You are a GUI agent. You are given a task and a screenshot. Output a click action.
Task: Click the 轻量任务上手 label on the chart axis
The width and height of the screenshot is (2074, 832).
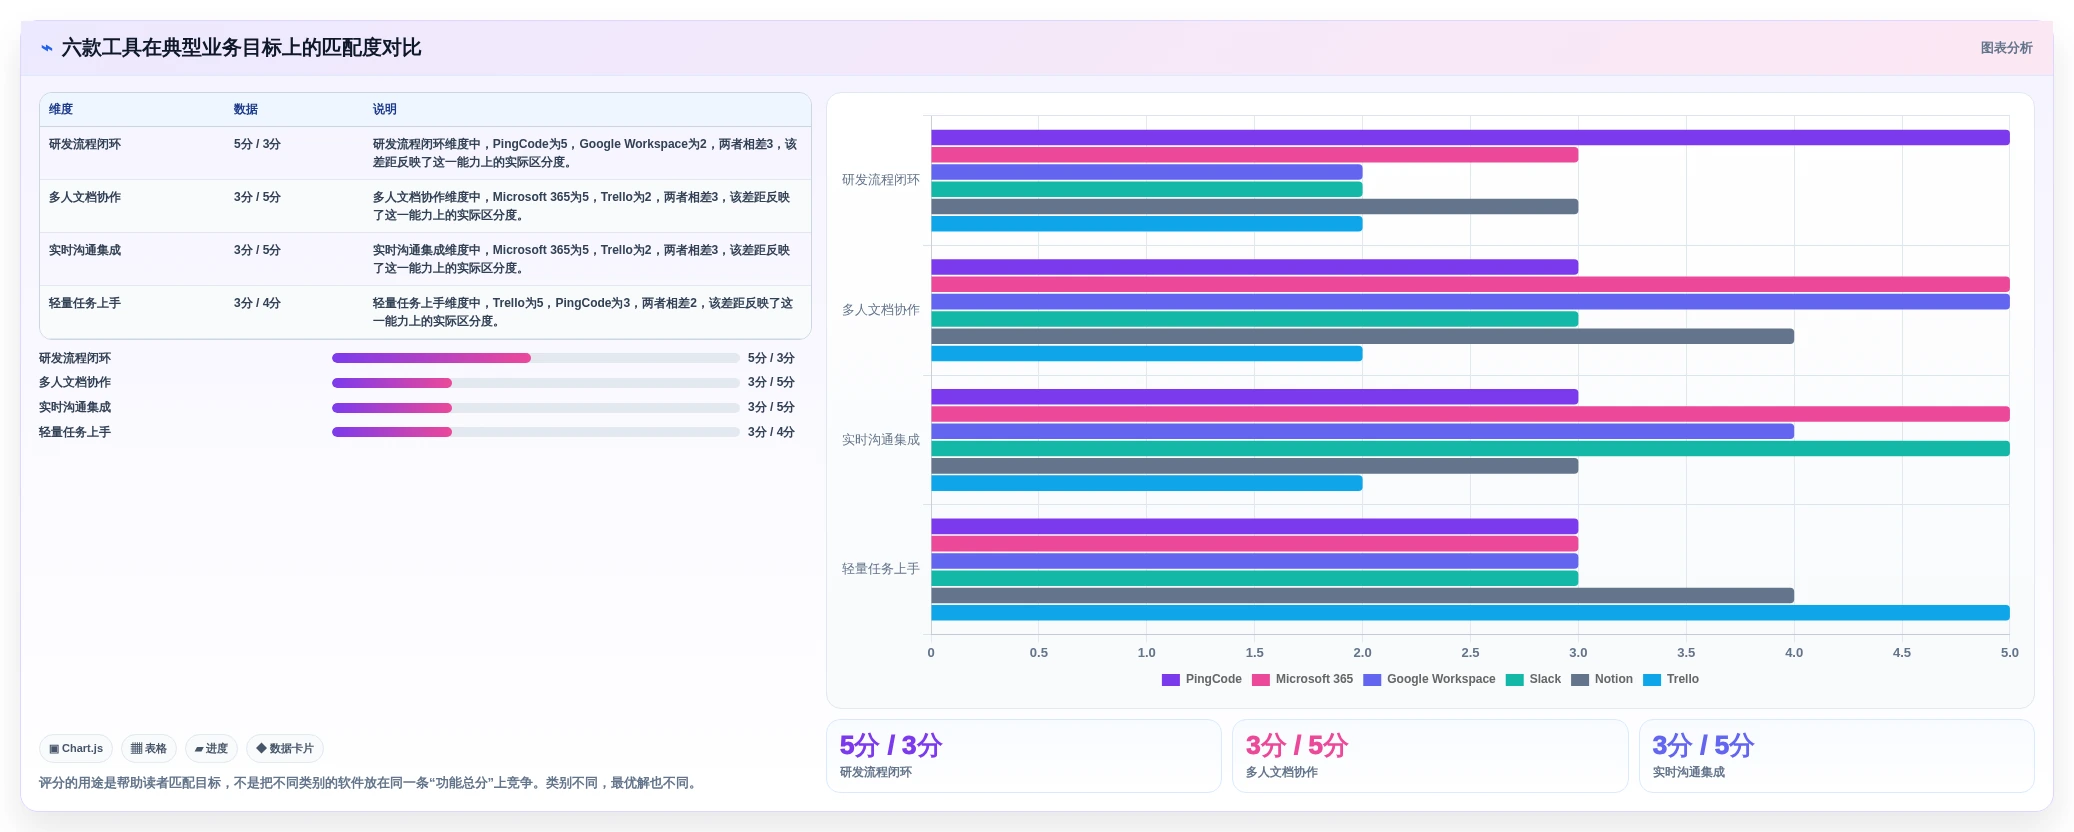(x=880, y=569)
